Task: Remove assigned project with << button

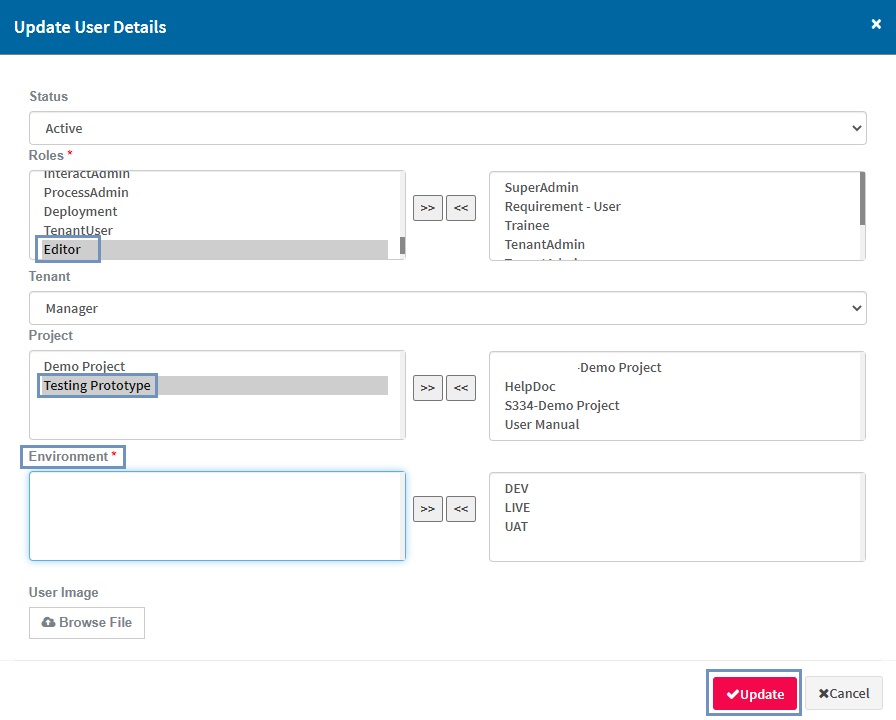Action: click(461, 388)
